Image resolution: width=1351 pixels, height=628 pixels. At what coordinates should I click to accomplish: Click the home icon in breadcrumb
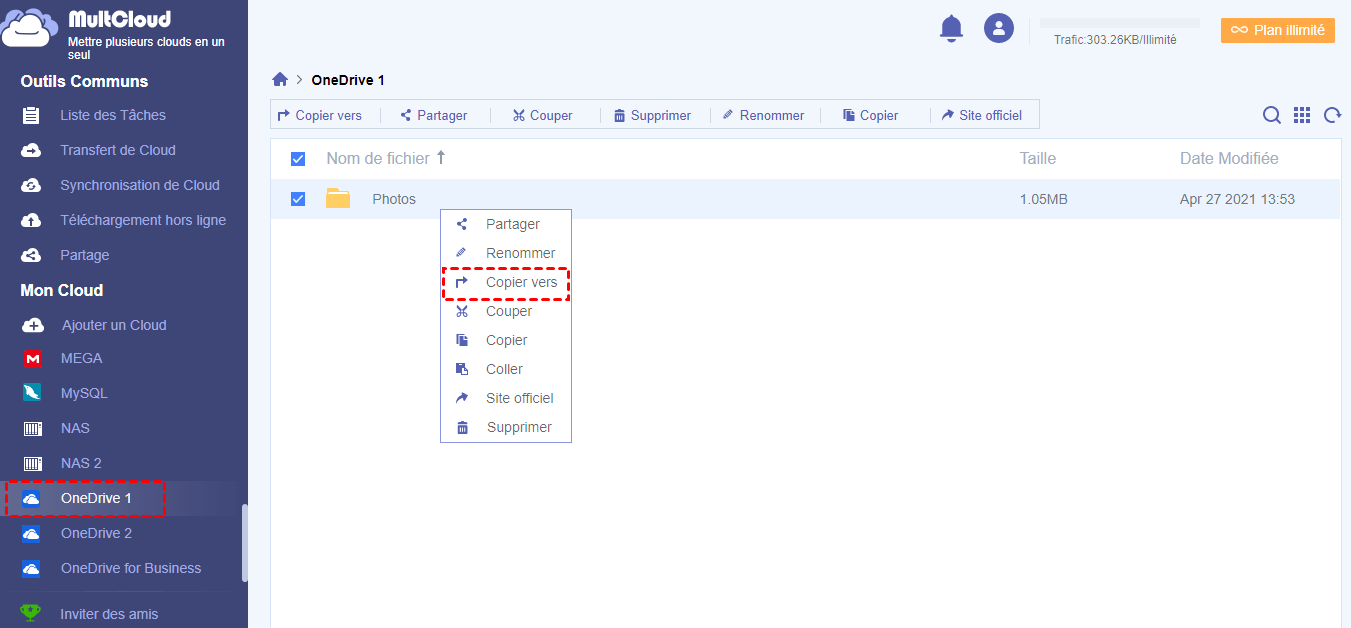(x=280, y=80)
